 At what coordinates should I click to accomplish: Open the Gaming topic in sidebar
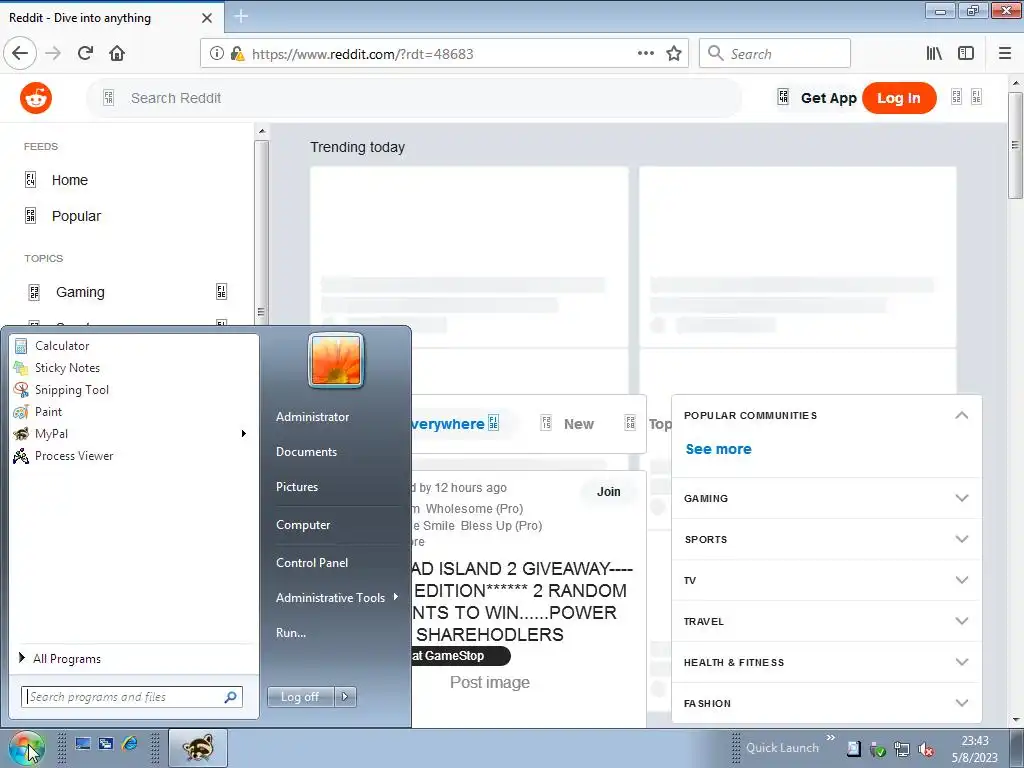pyautogui.click(x=80, y=292)
